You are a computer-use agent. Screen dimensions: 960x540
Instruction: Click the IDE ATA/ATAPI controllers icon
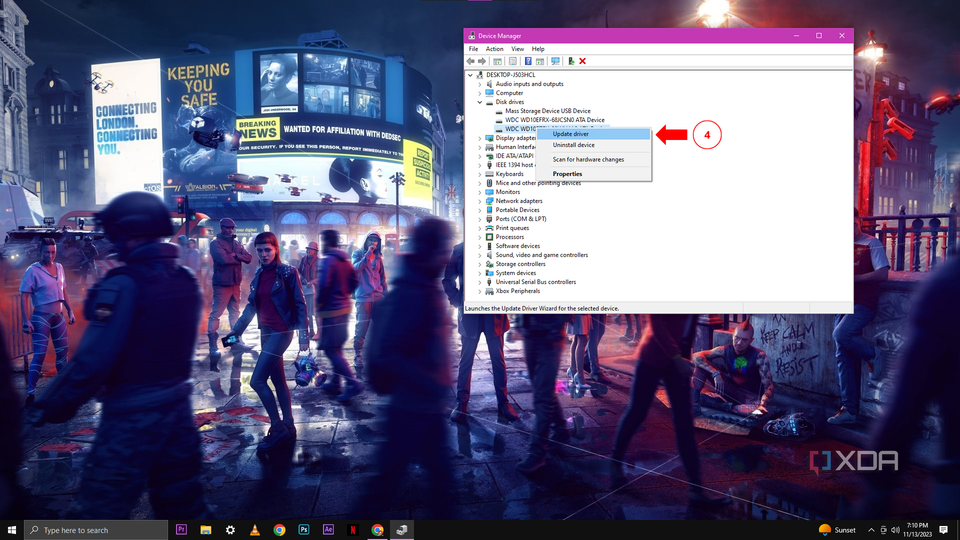pos(489,156)
